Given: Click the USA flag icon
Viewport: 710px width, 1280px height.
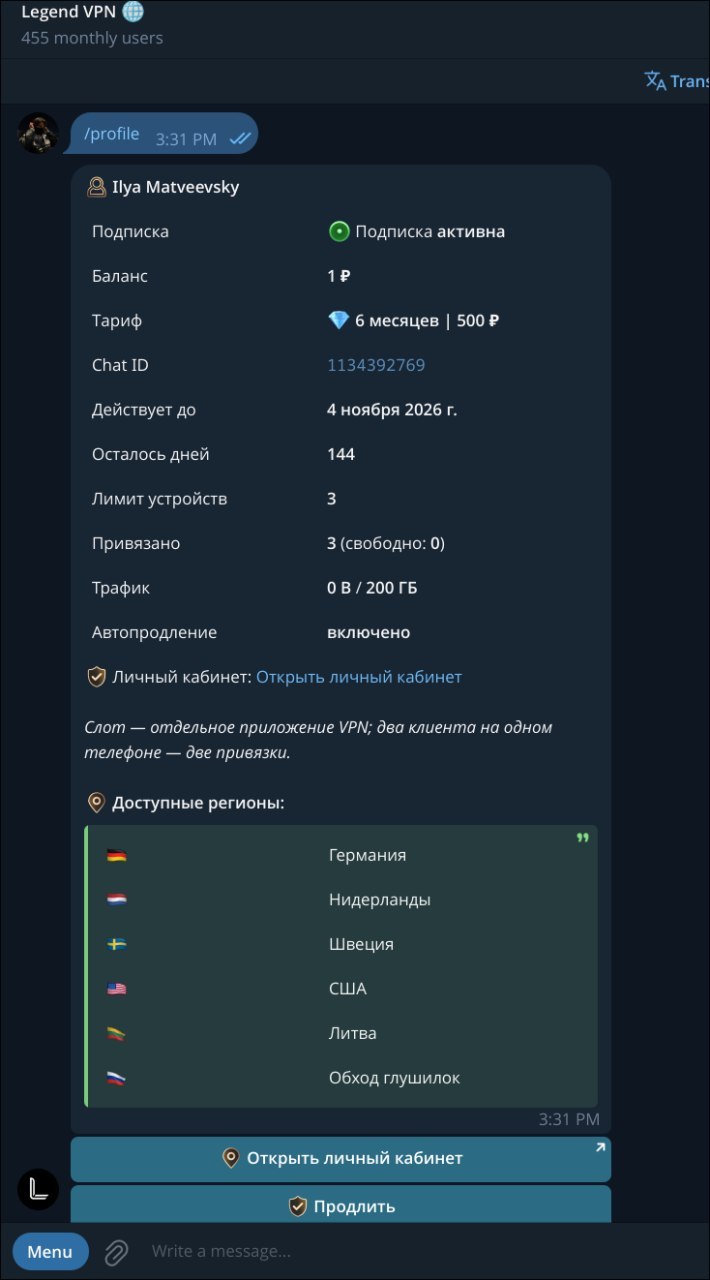Looking at the screenshot, I should click(117, 989).
